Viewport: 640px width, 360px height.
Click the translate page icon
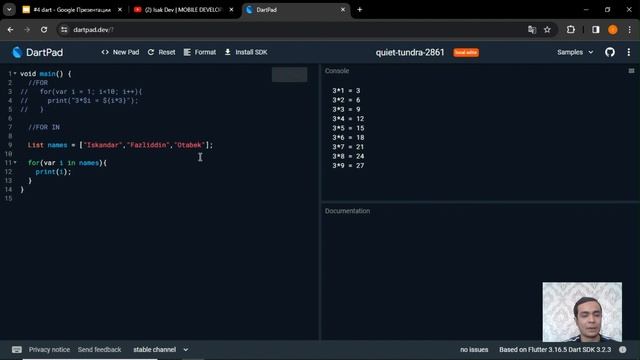click(x=531, y=30)
